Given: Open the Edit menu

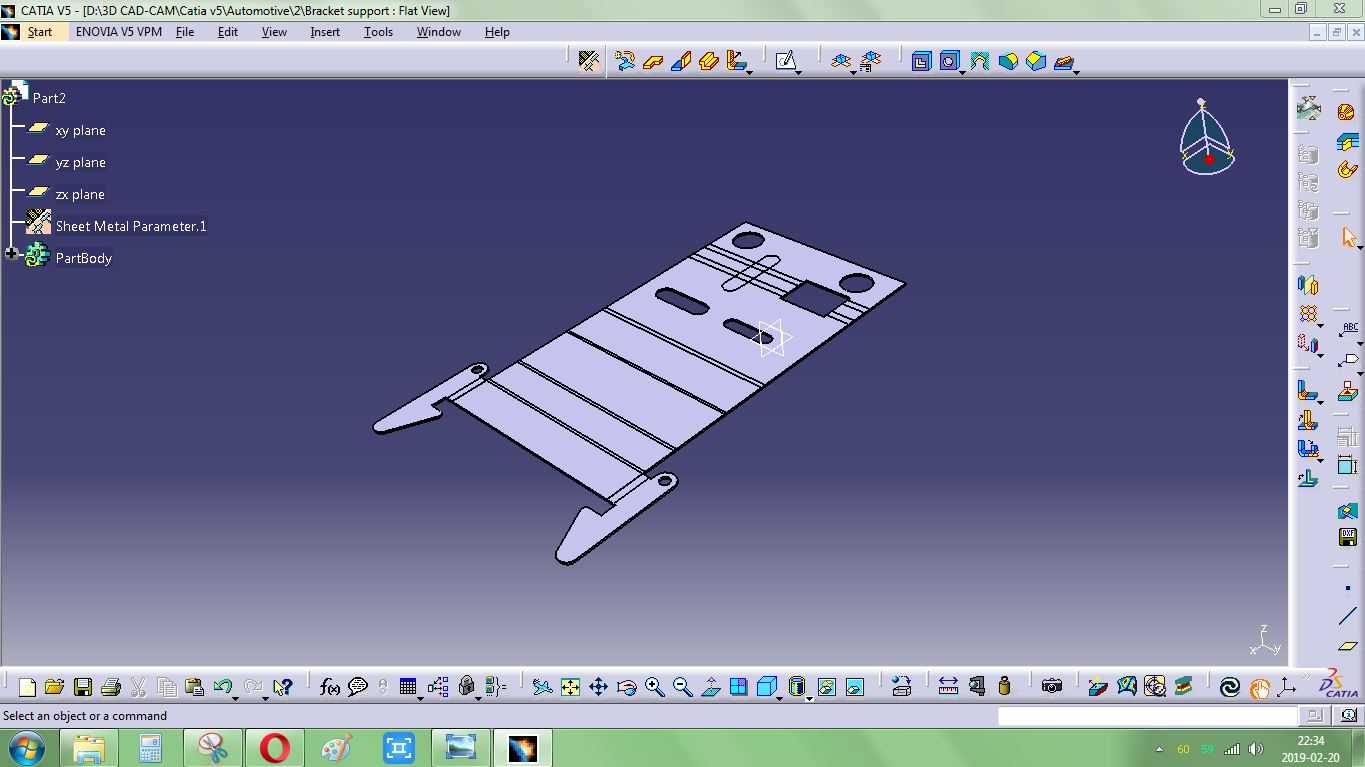Looking at the screenshot, I should click(228, 32).
